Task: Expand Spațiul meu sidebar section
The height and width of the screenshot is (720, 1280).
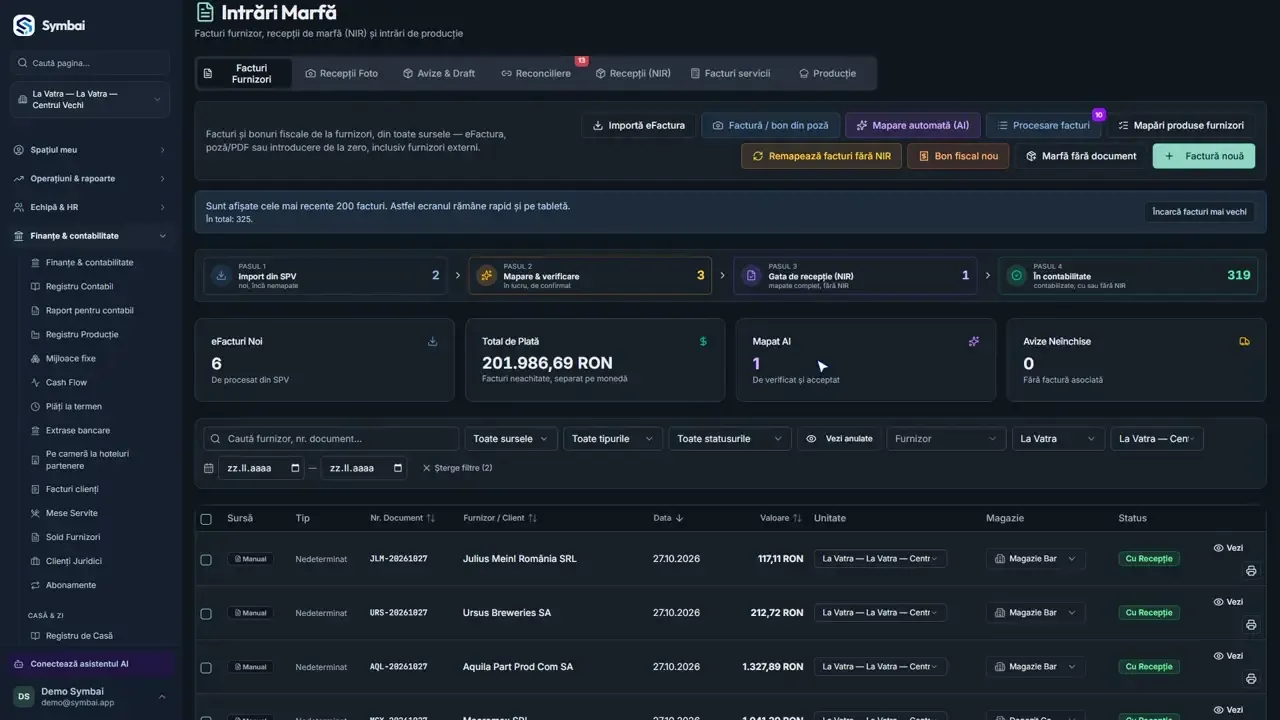Action: pos(90,150)
